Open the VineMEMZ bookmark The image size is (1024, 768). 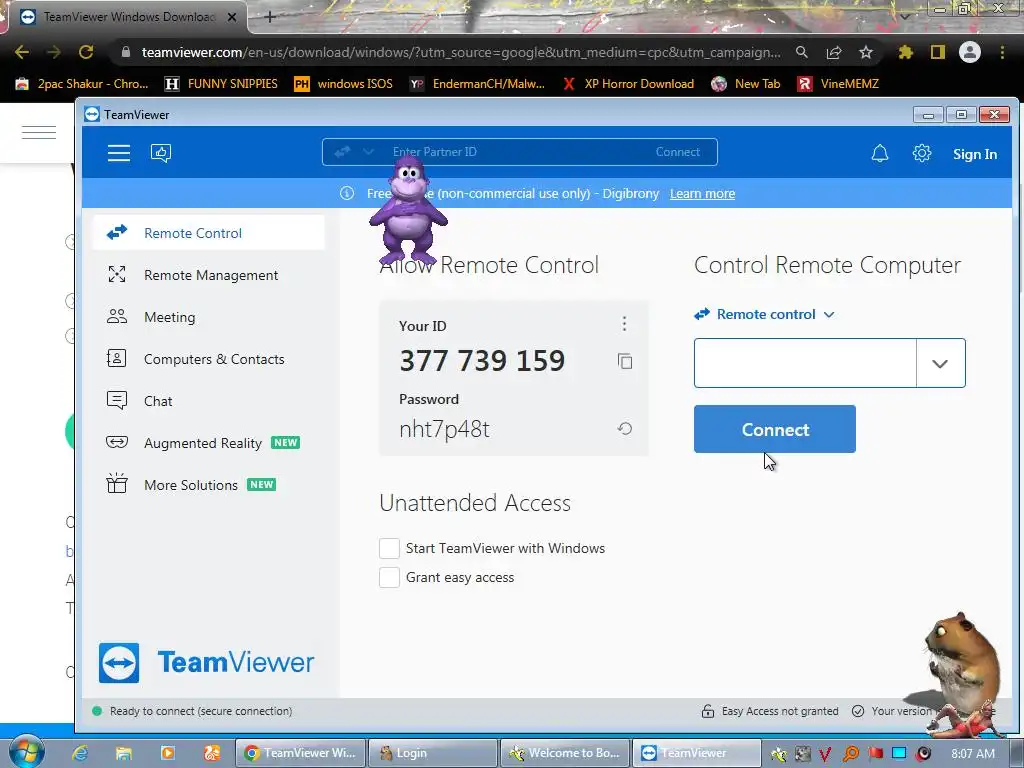[x=838, y=84]
